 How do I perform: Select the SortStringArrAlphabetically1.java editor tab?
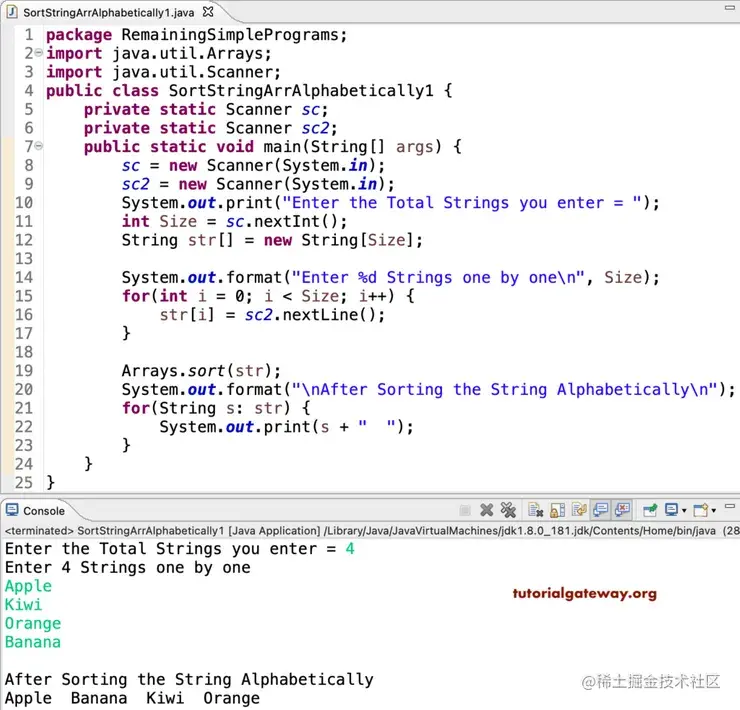(109, 13)
